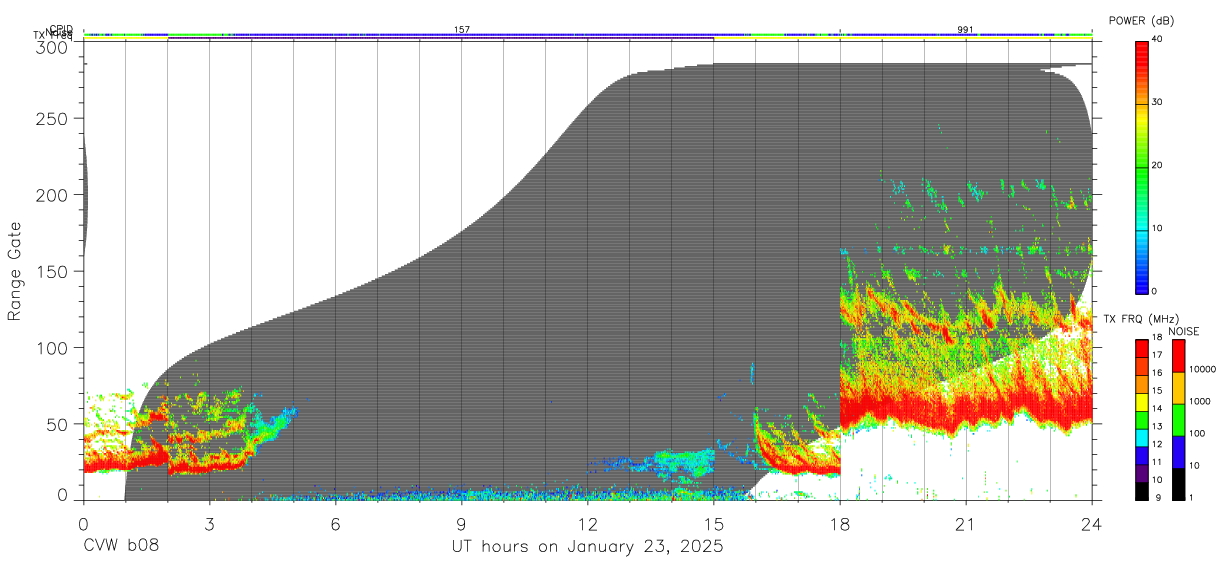Click the x-axis tick label 18
The image size is (1228, 567).
pos(839,524)
